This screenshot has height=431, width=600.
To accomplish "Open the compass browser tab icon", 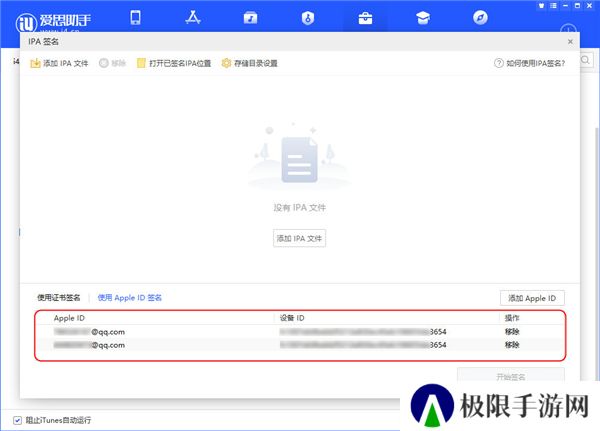I will point(480,18).
